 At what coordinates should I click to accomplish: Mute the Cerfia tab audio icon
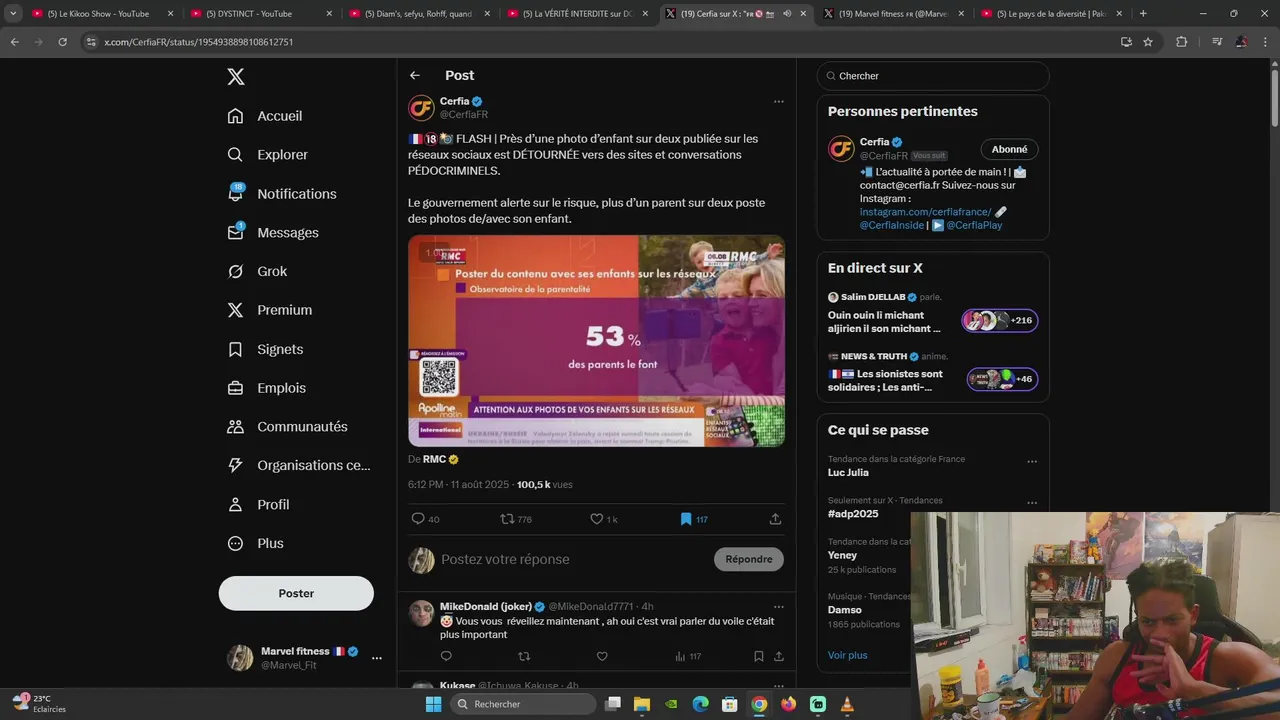[x=787, y=14]
